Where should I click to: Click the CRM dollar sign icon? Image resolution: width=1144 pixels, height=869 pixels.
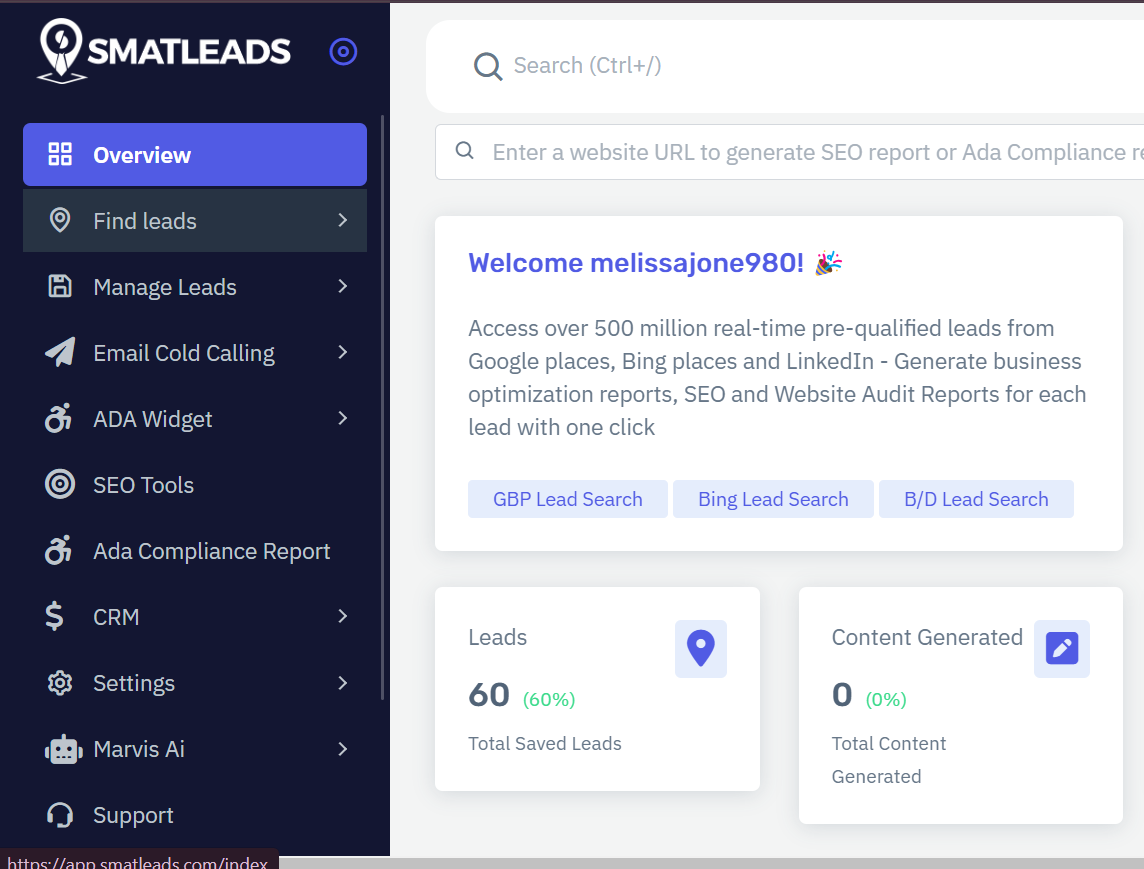pyautogui.click(x=56, y=617)
